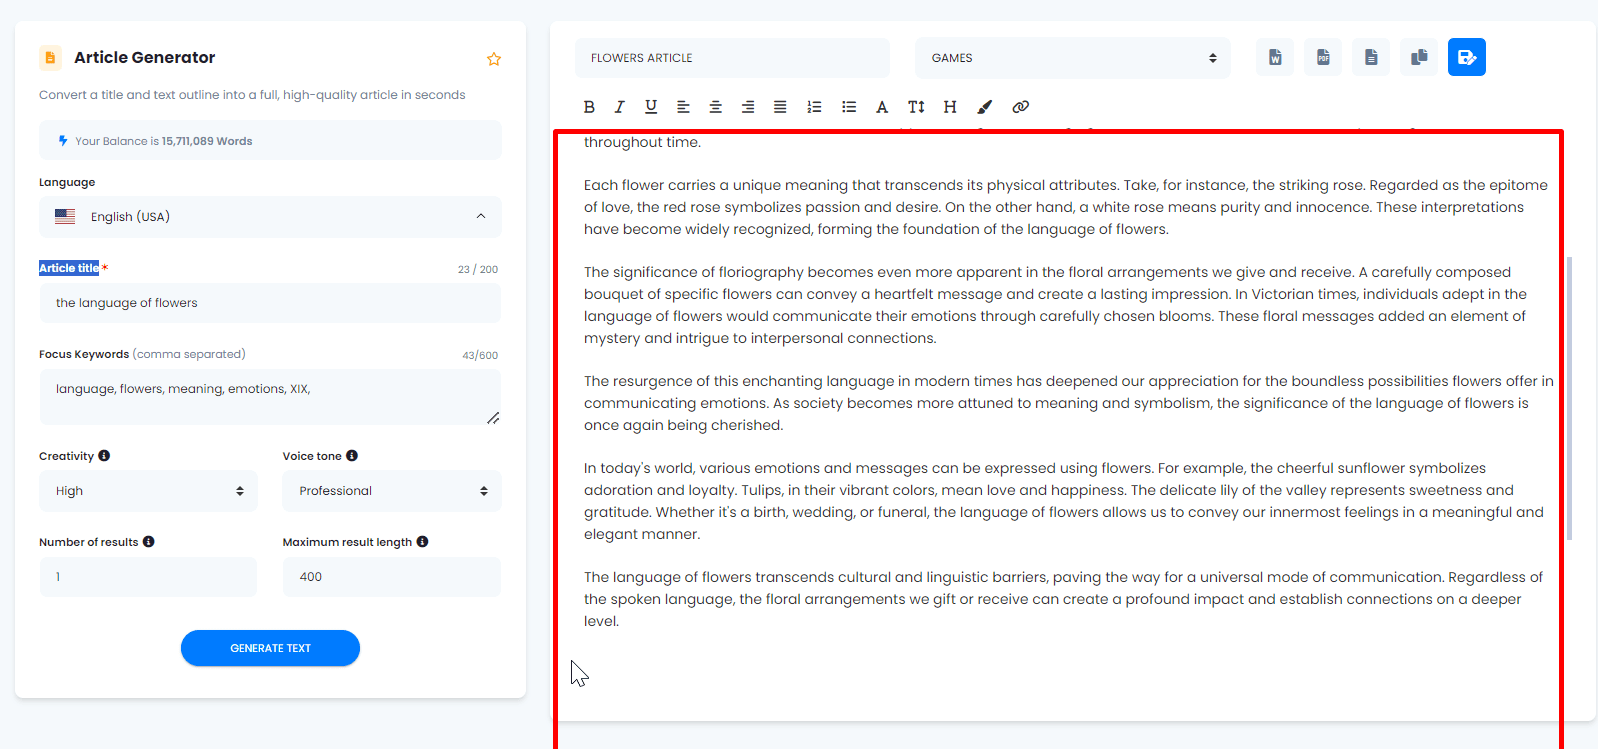This screenshot has height=749, width=1598.
Task: Toggle bold formatting
Action: point(589,107)
